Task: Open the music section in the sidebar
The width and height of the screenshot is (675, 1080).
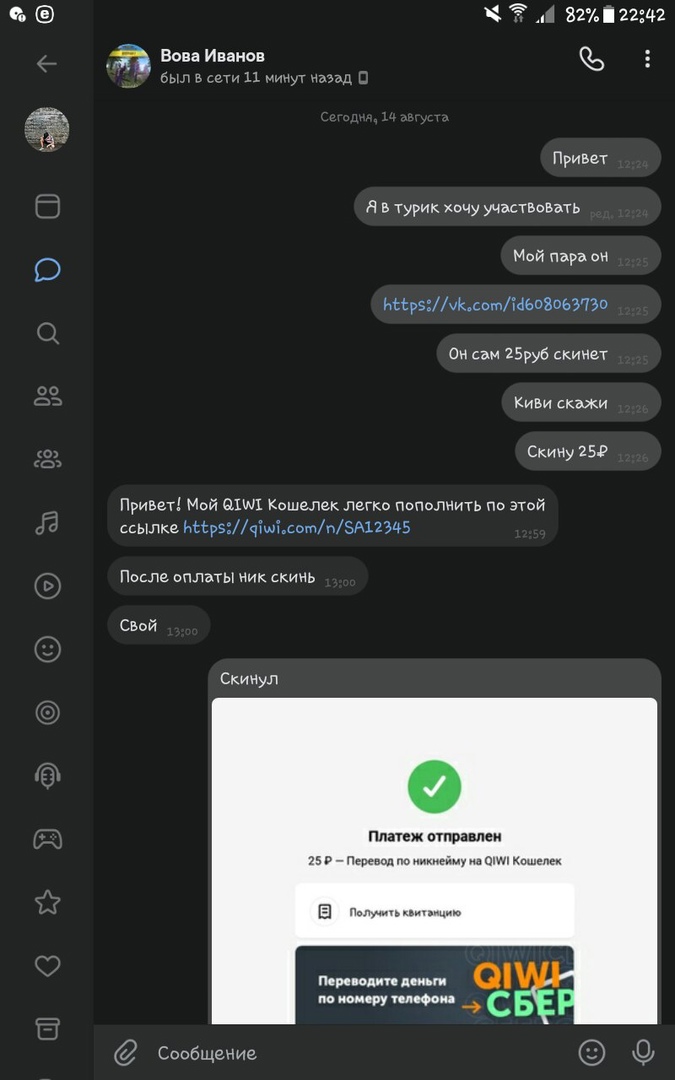Action: pos(47,522)
